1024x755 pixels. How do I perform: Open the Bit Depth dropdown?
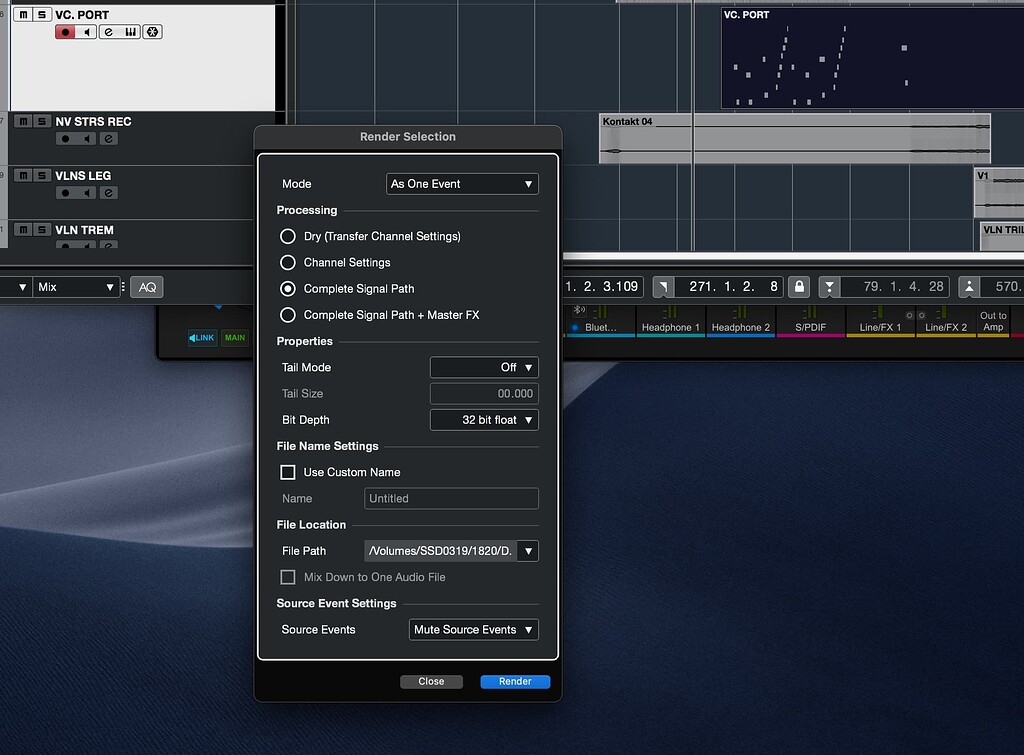pyautogui.click(x=484, y=419)
